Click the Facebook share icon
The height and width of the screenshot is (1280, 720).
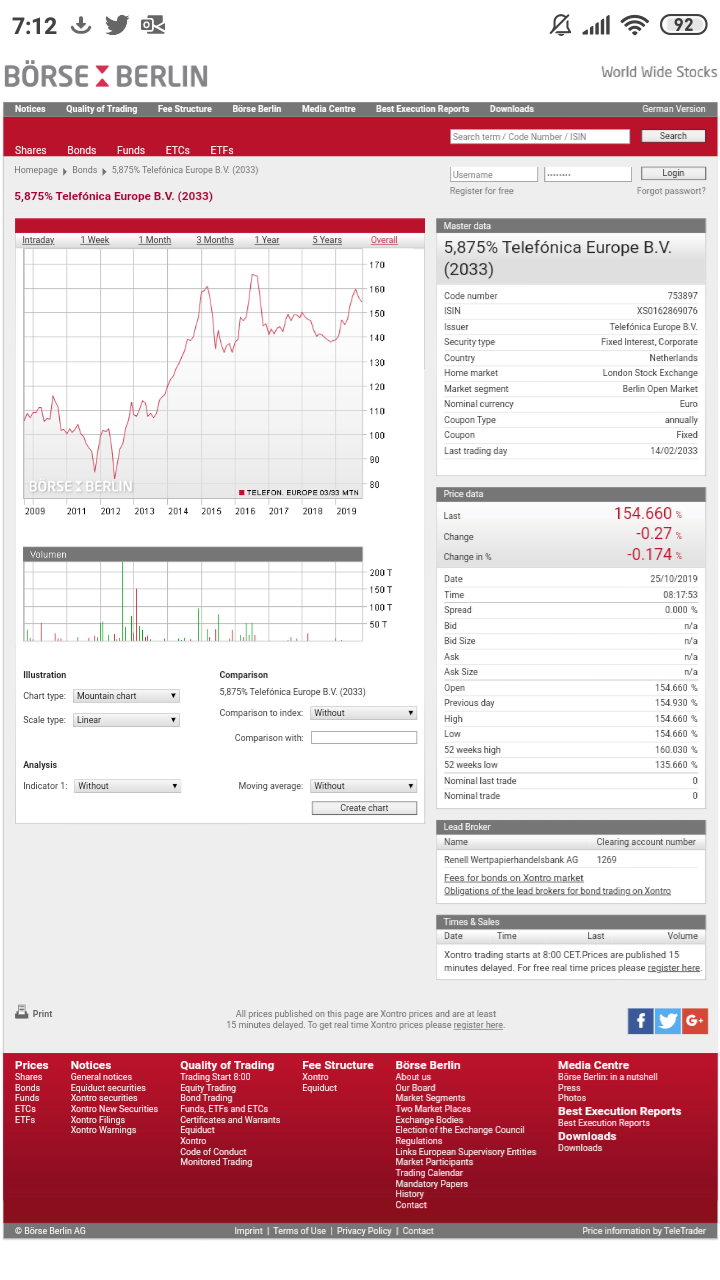(x=640, y=1021)
